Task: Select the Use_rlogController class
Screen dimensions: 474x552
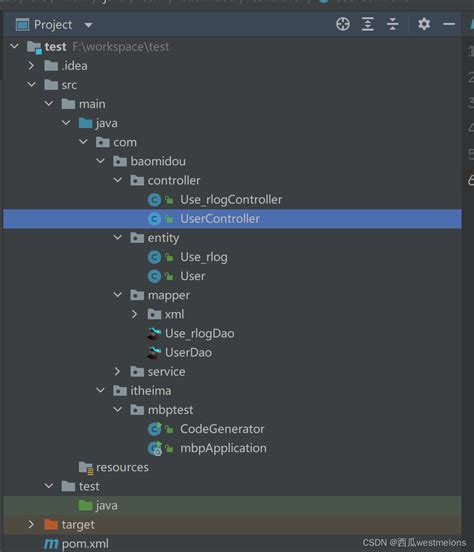Action: point(231,200)
